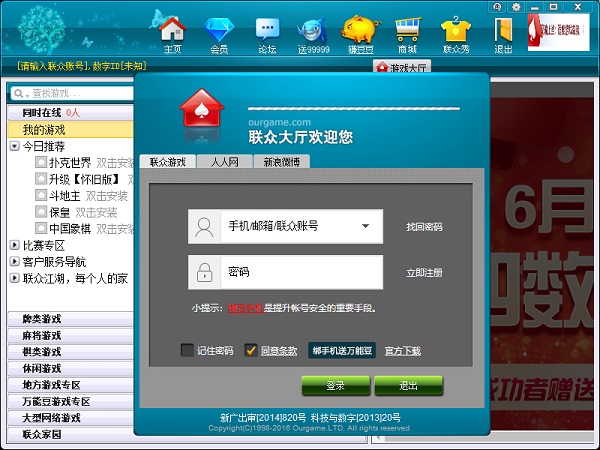This screenshot has width=600, height=450.
Task: Open the 地方游戏专区 category
Action: [70, 385]
